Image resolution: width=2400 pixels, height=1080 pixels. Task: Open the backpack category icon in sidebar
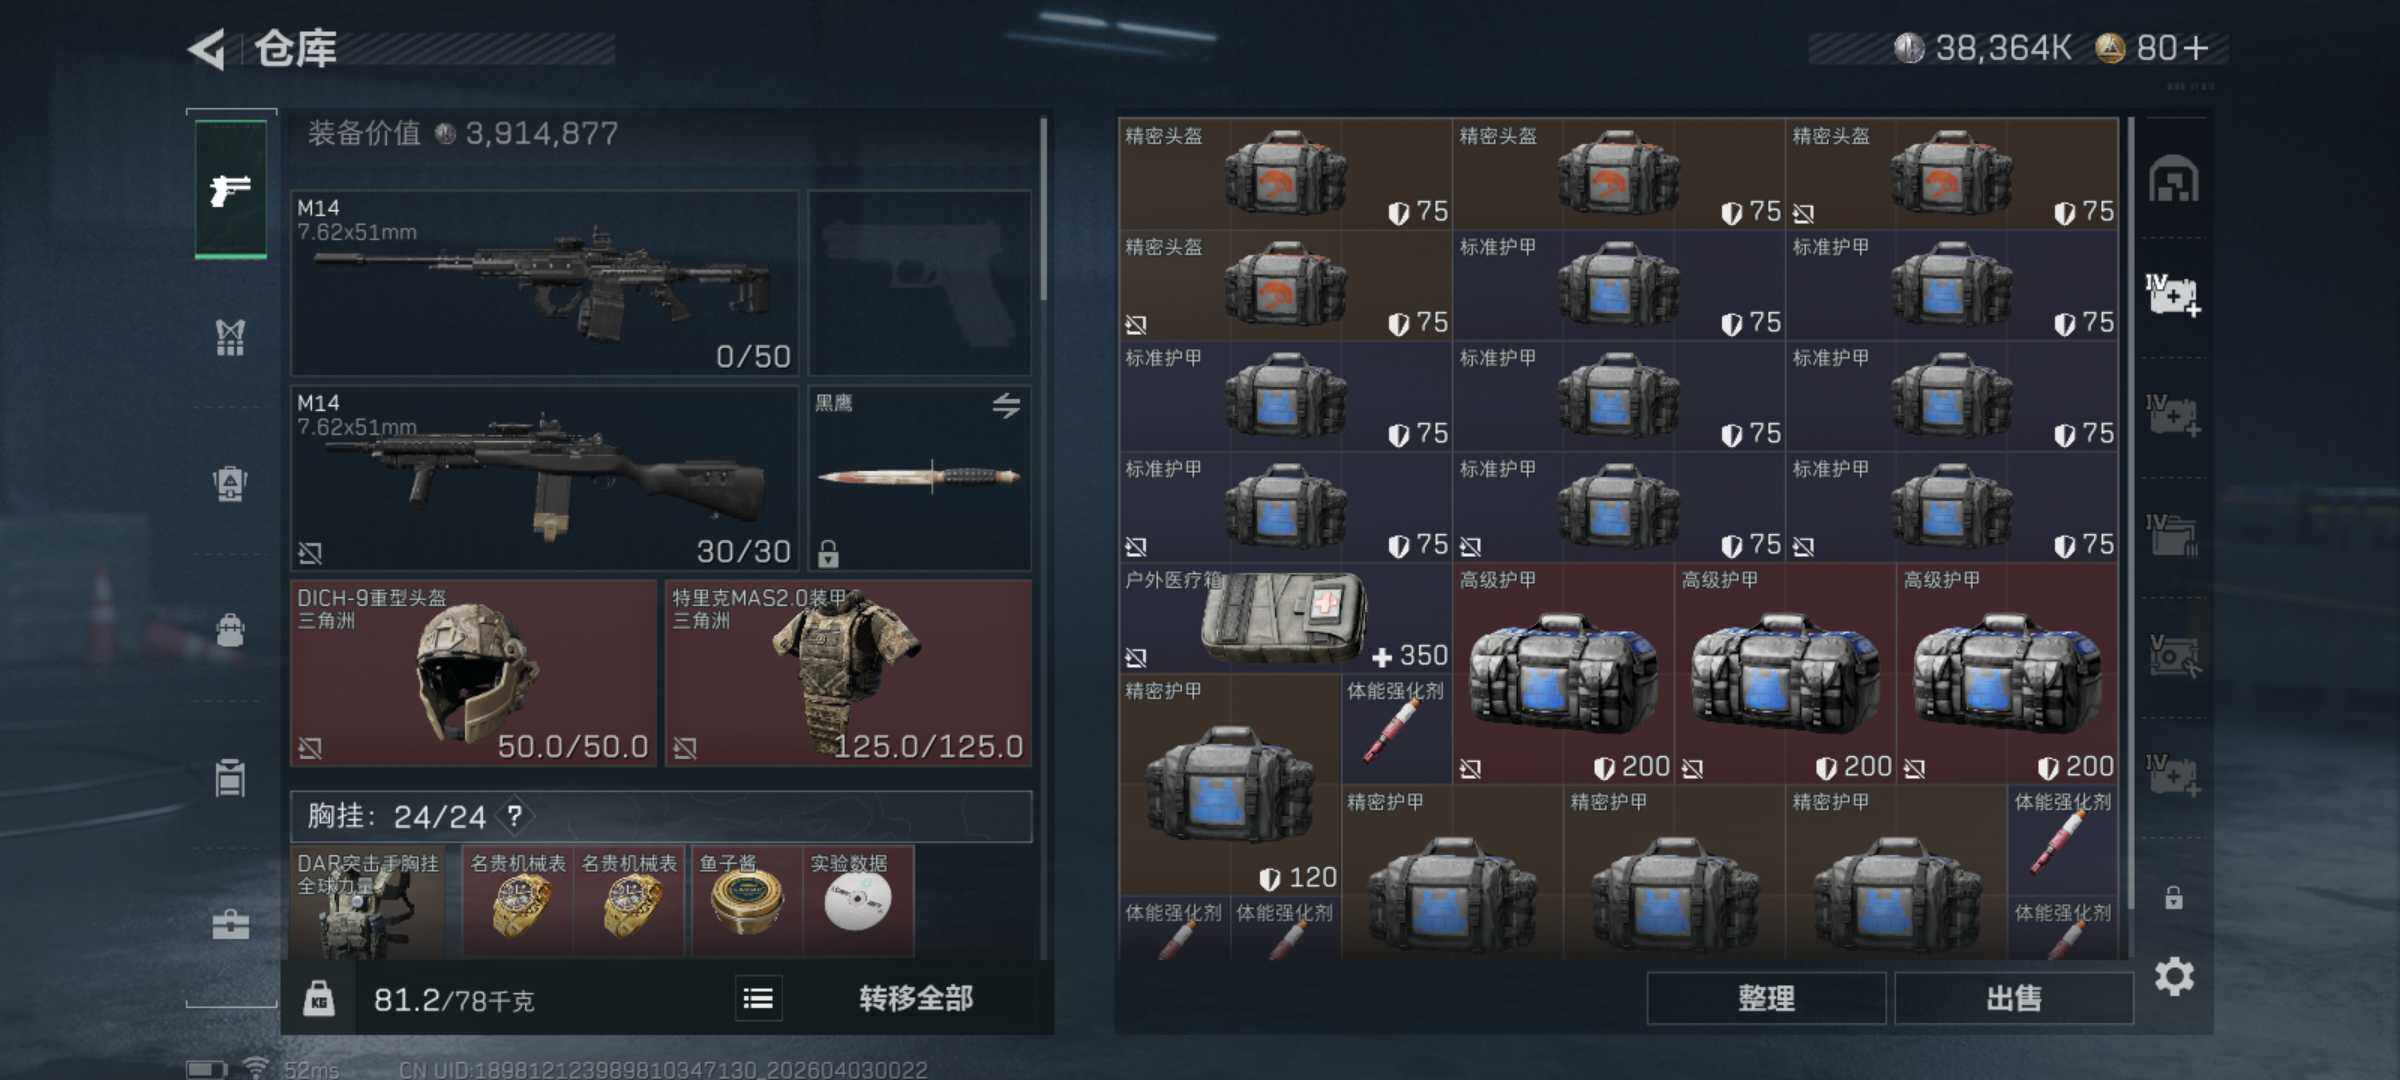coord(231,630)
